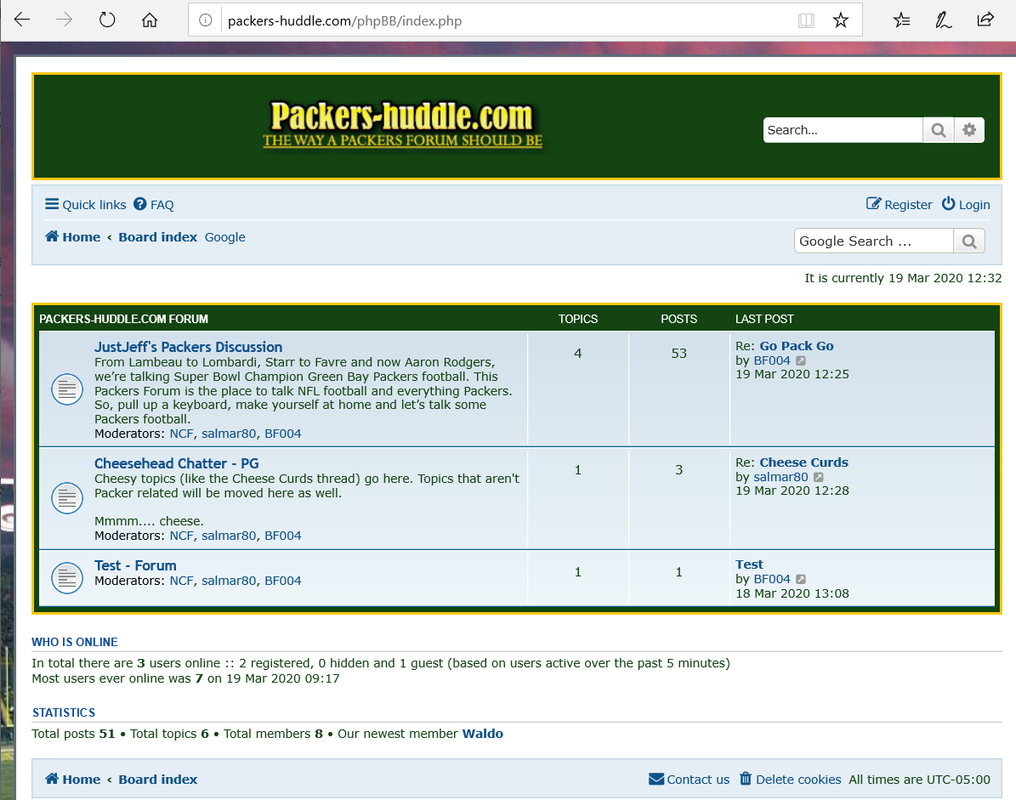Open reading view icon in address bar
This screenshot has width=1016, height=800.
tap(805, 21)
